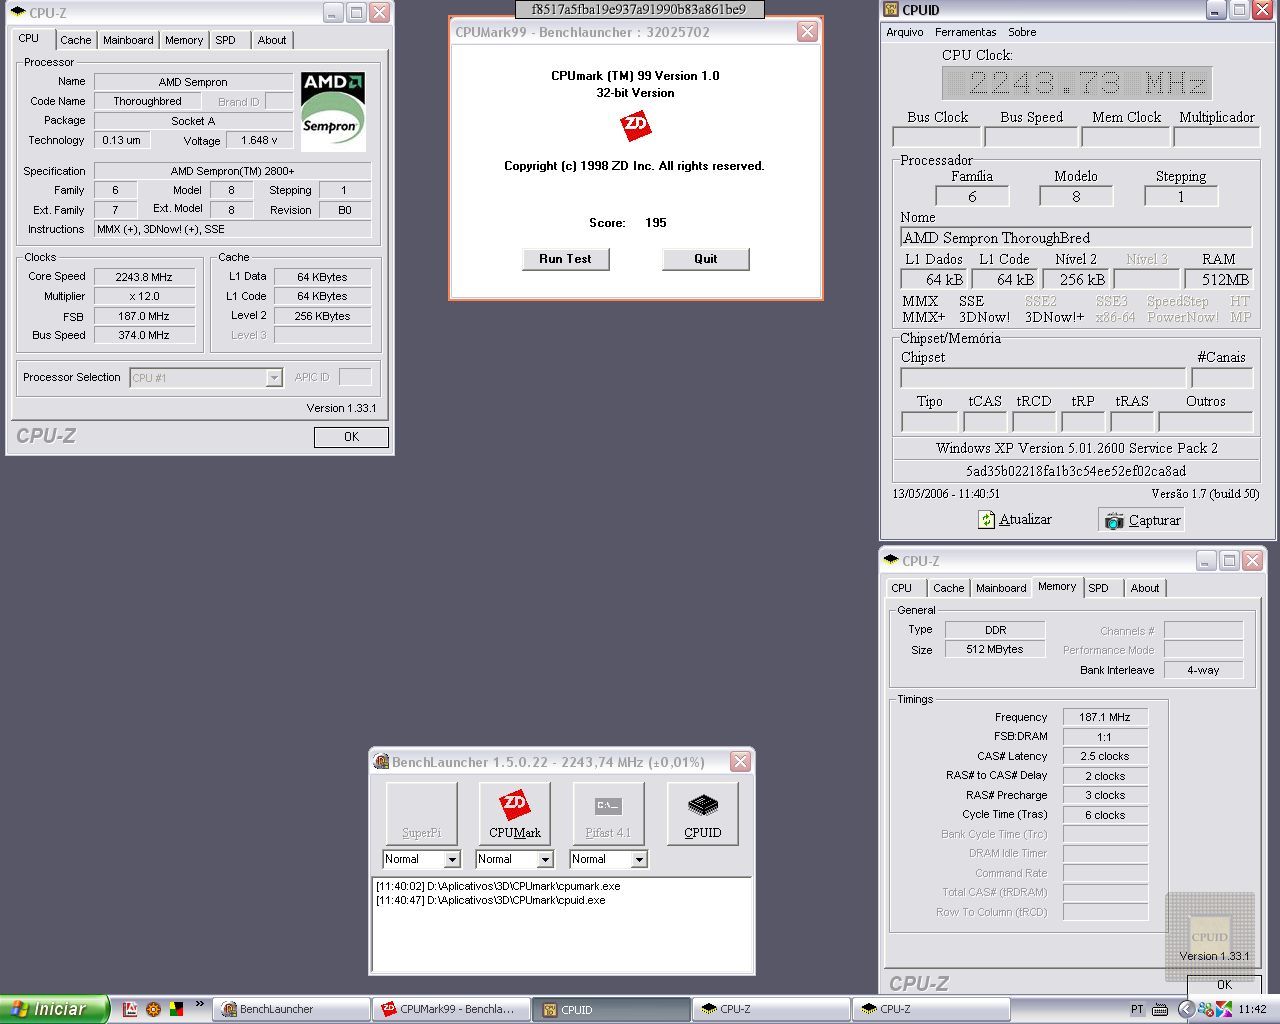Open the Processor Selection combo box
Viewport: 1280px width, 1024px height.
[x=206, y=378]
